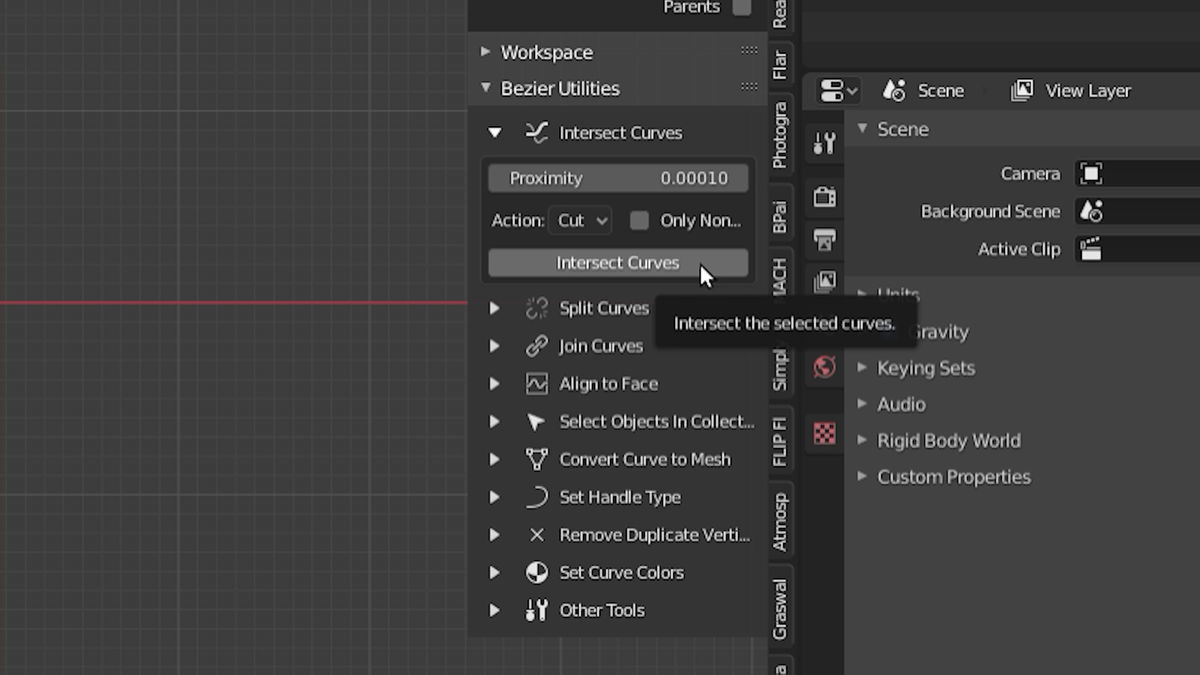Click the Camera field object icon
The height and width of the screenshot is (675, 1200).
point(1091,173)
